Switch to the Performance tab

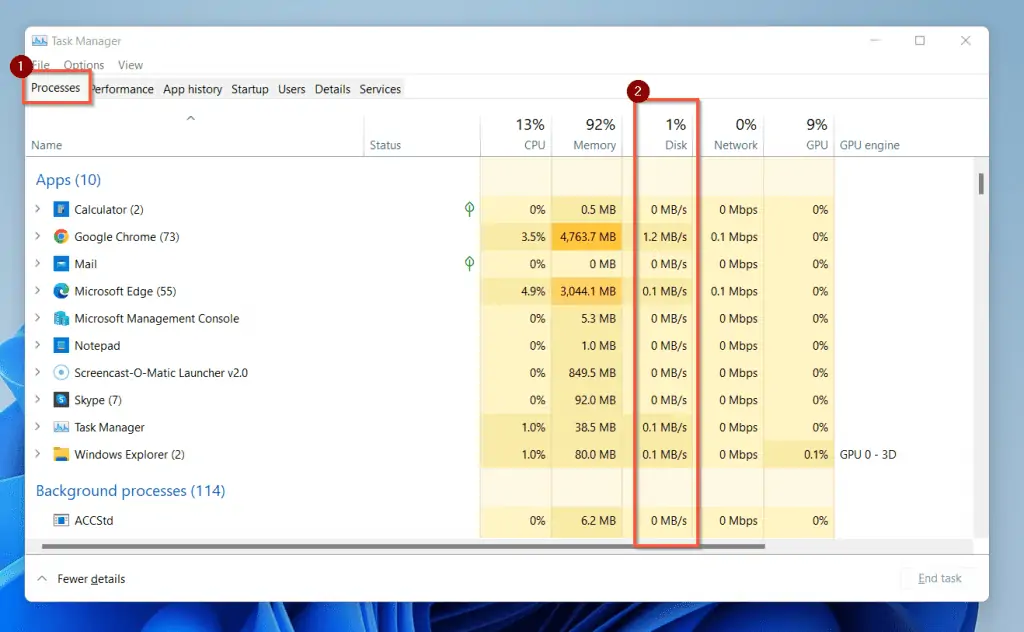pos(123,89)
